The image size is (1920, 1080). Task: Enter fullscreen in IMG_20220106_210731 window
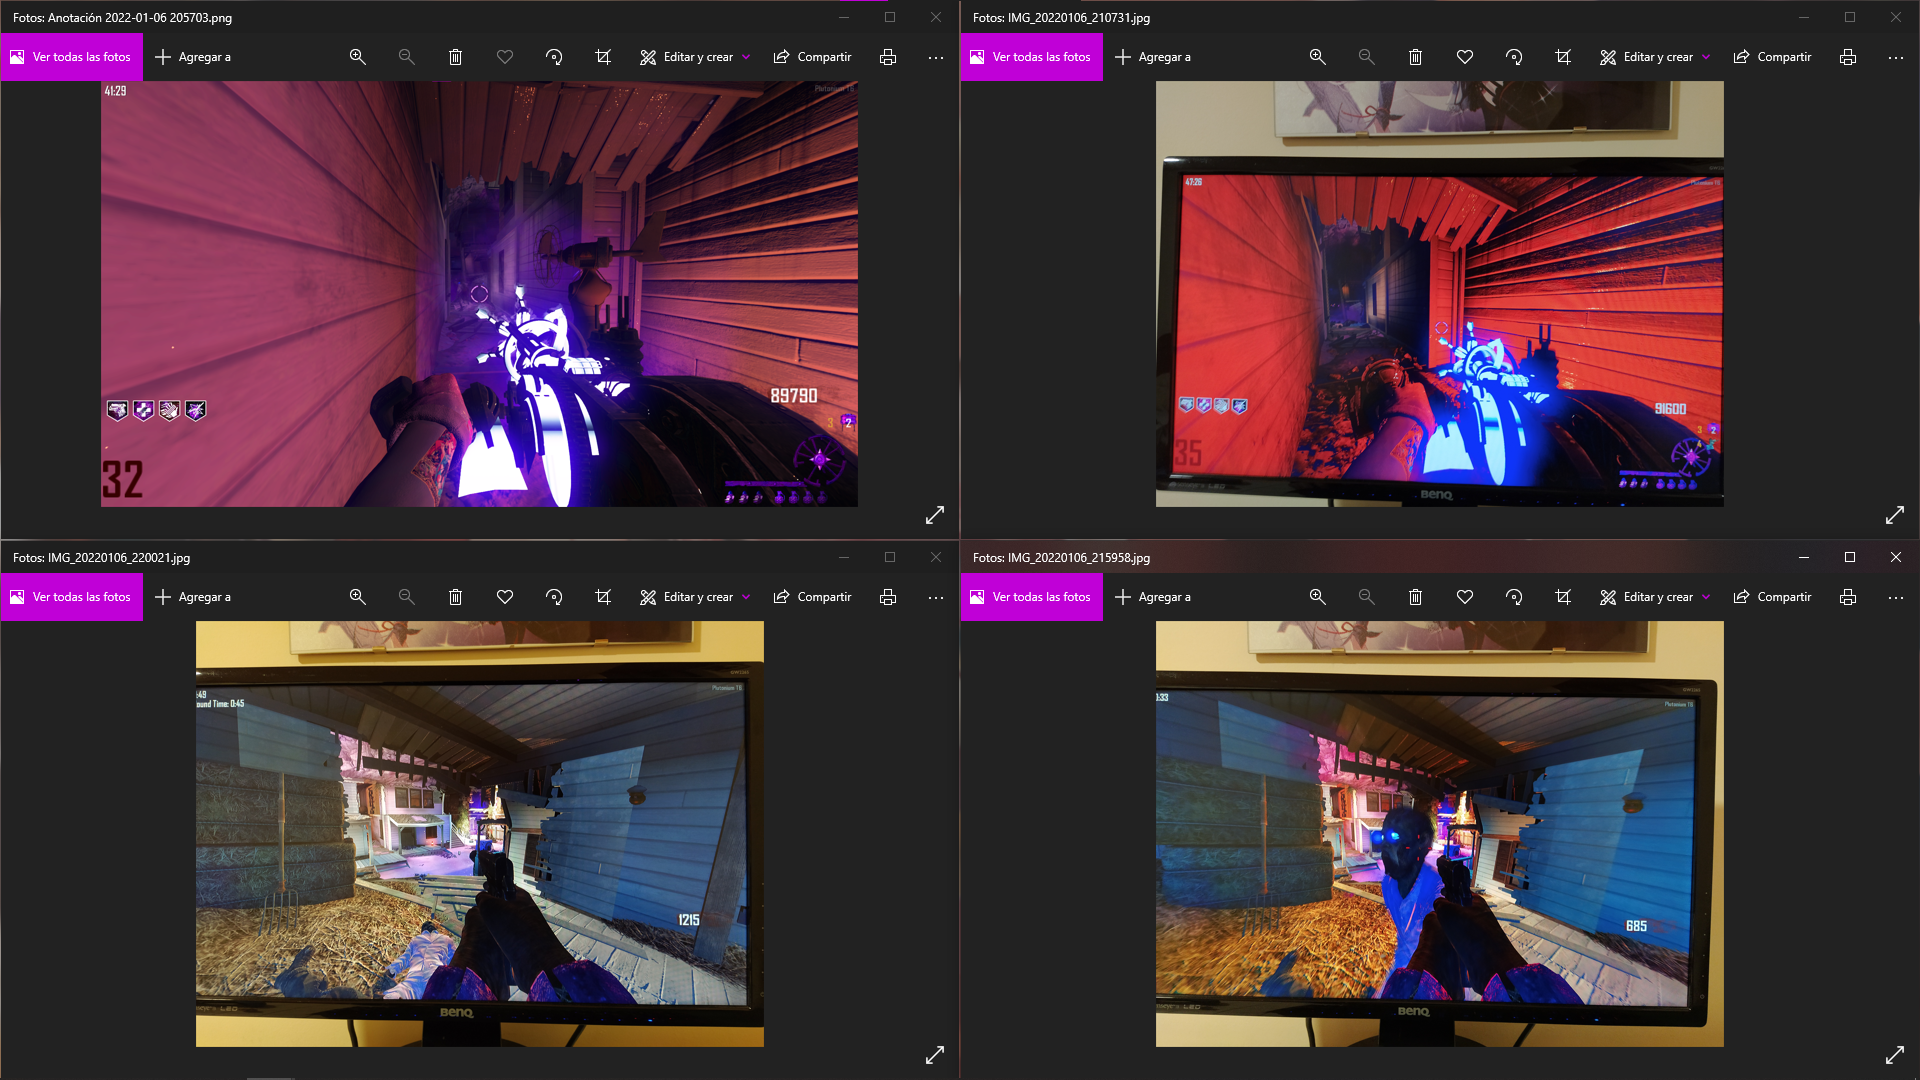[x=1895, y=515]
